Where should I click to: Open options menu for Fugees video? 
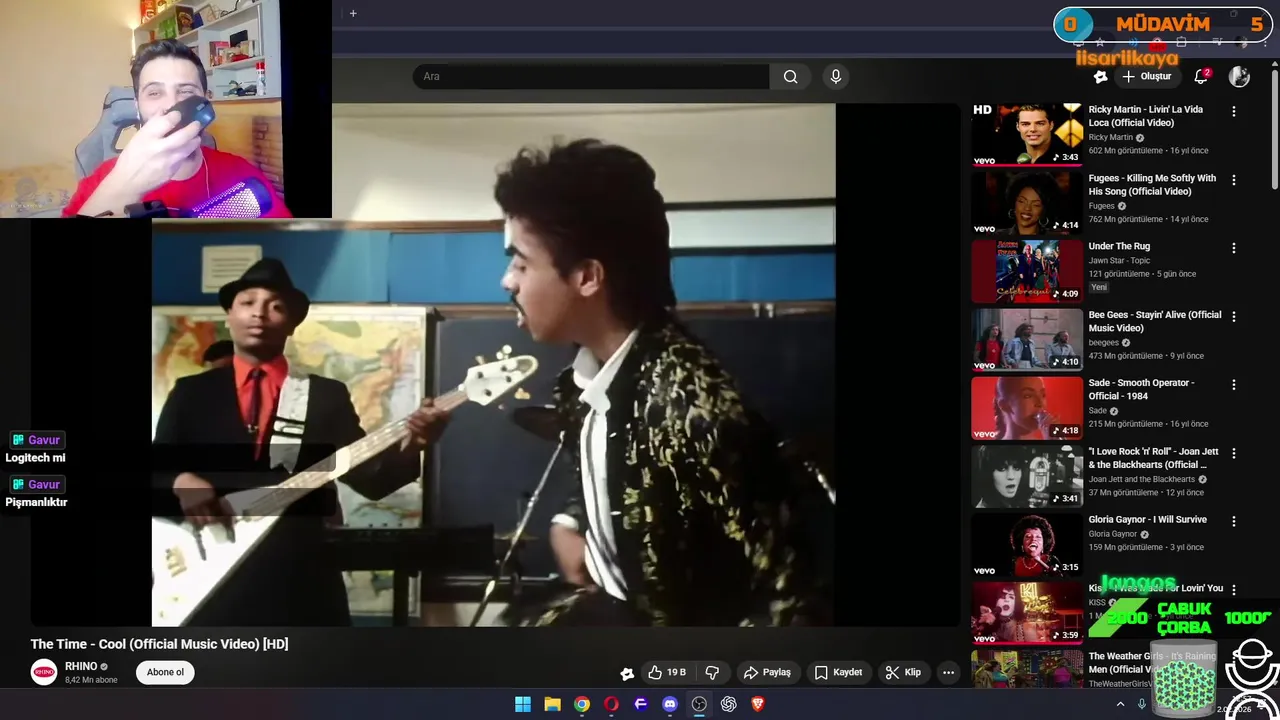1234,180
